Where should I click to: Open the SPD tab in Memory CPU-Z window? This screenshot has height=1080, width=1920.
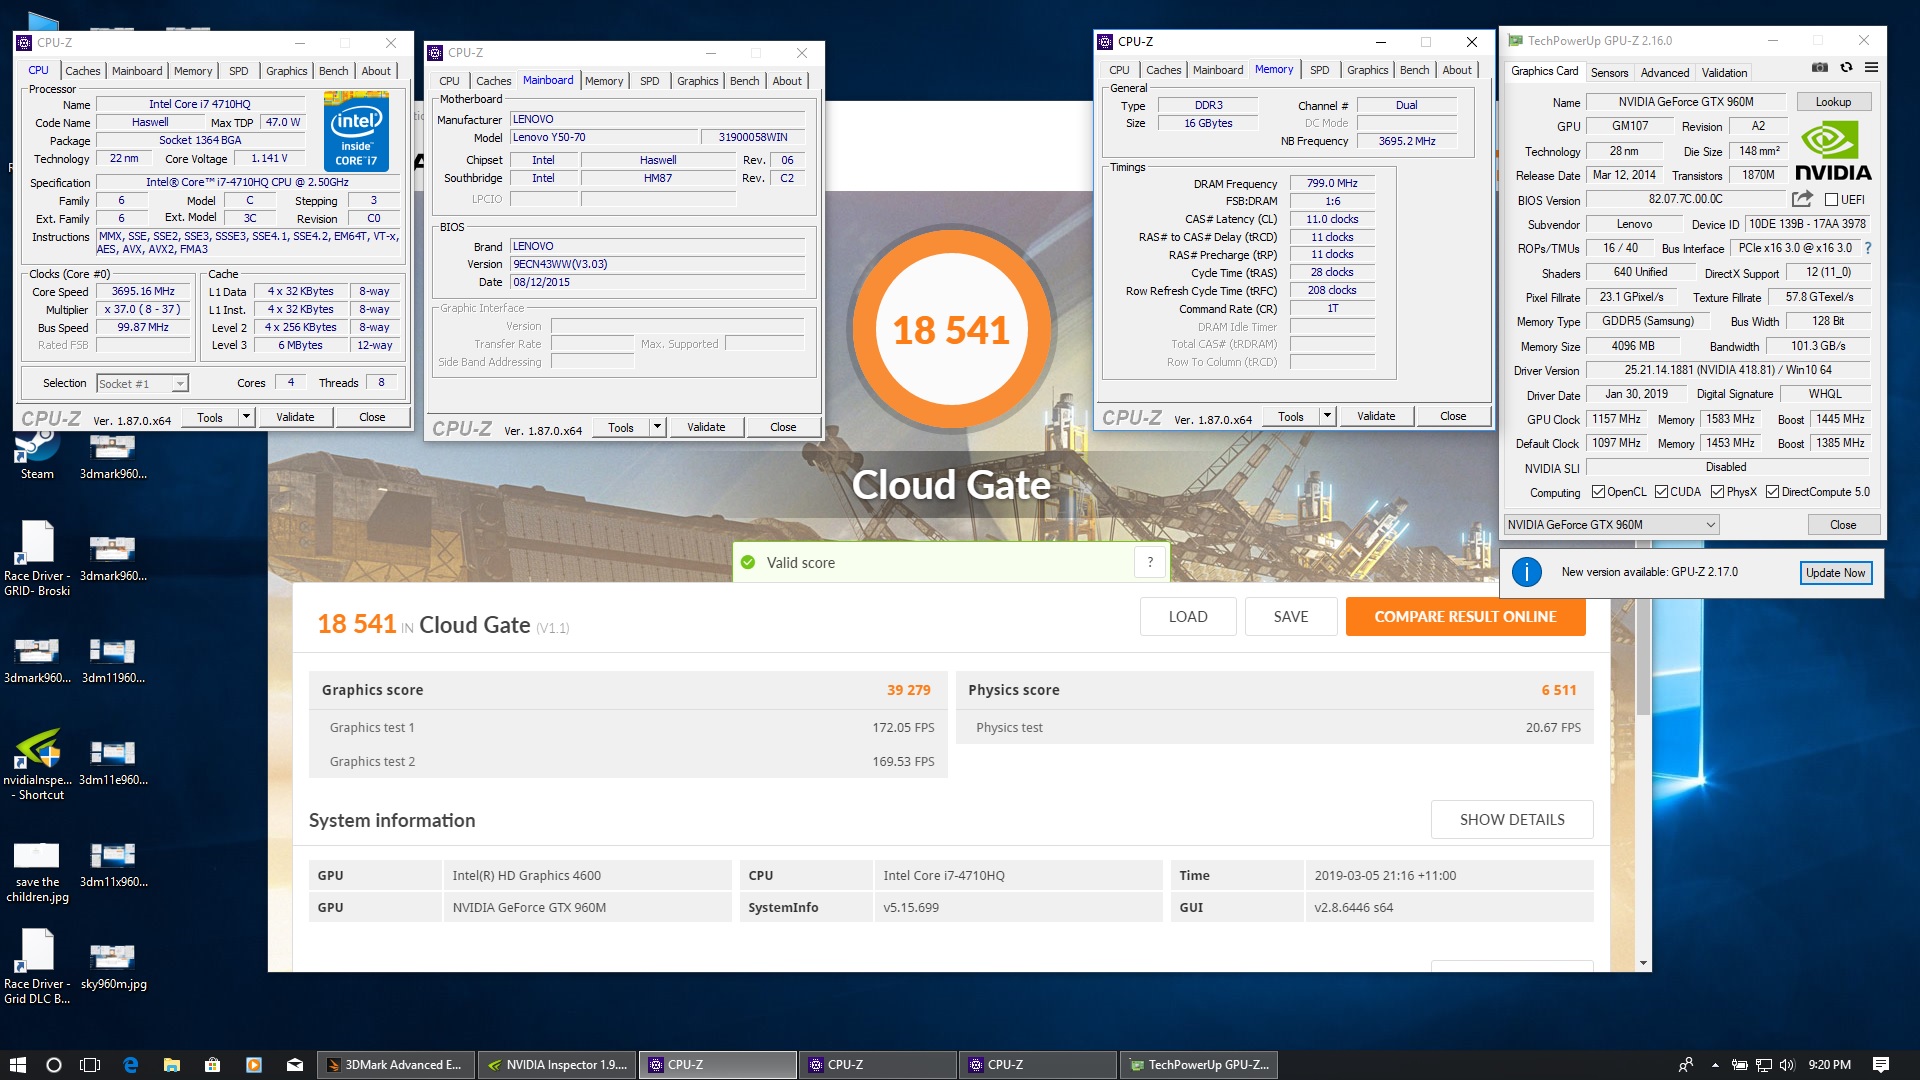pyautogui.click(x=1319, y=70)
